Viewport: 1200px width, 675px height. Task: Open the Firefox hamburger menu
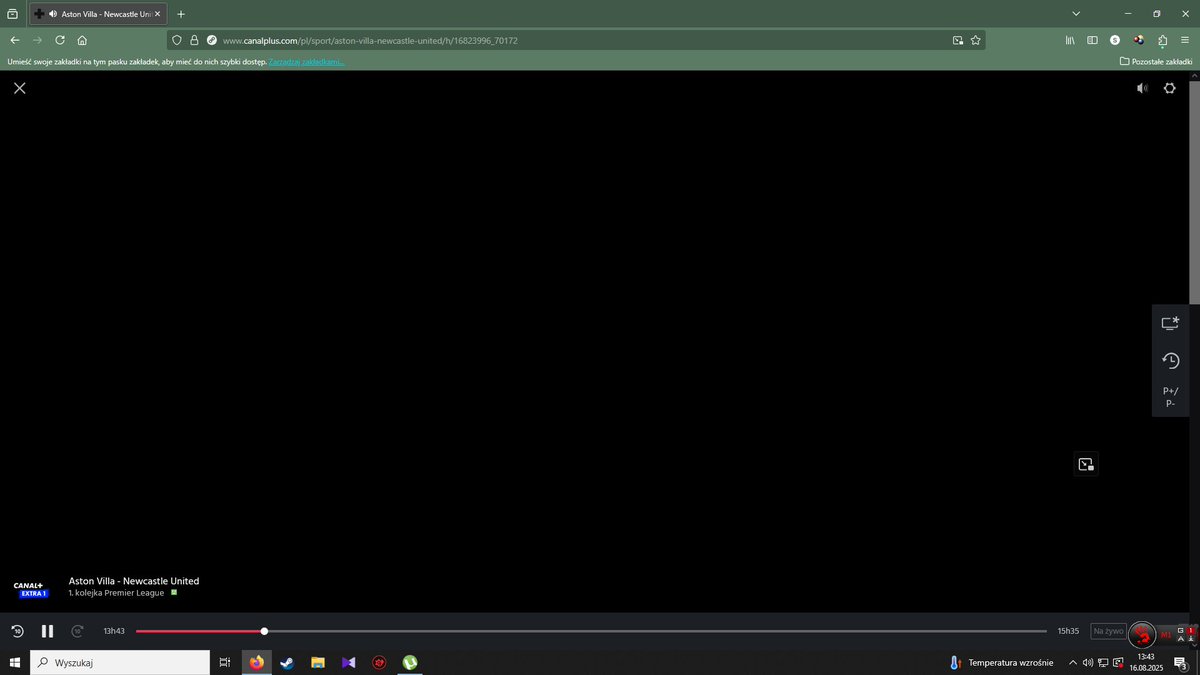1185,40
